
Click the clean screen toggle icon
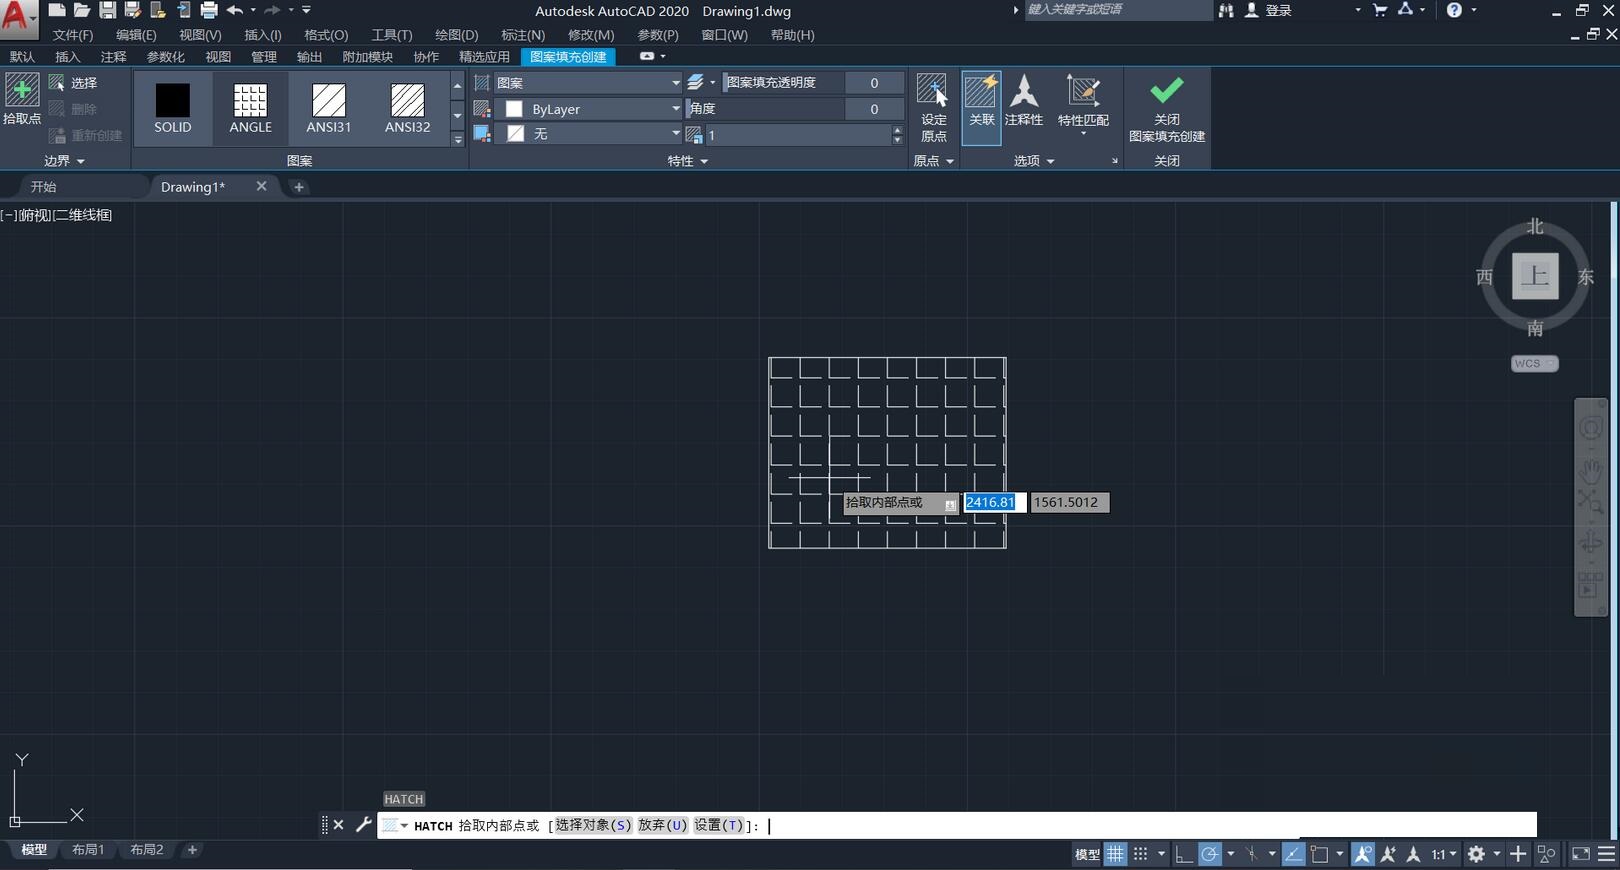tap(1580, 854)
